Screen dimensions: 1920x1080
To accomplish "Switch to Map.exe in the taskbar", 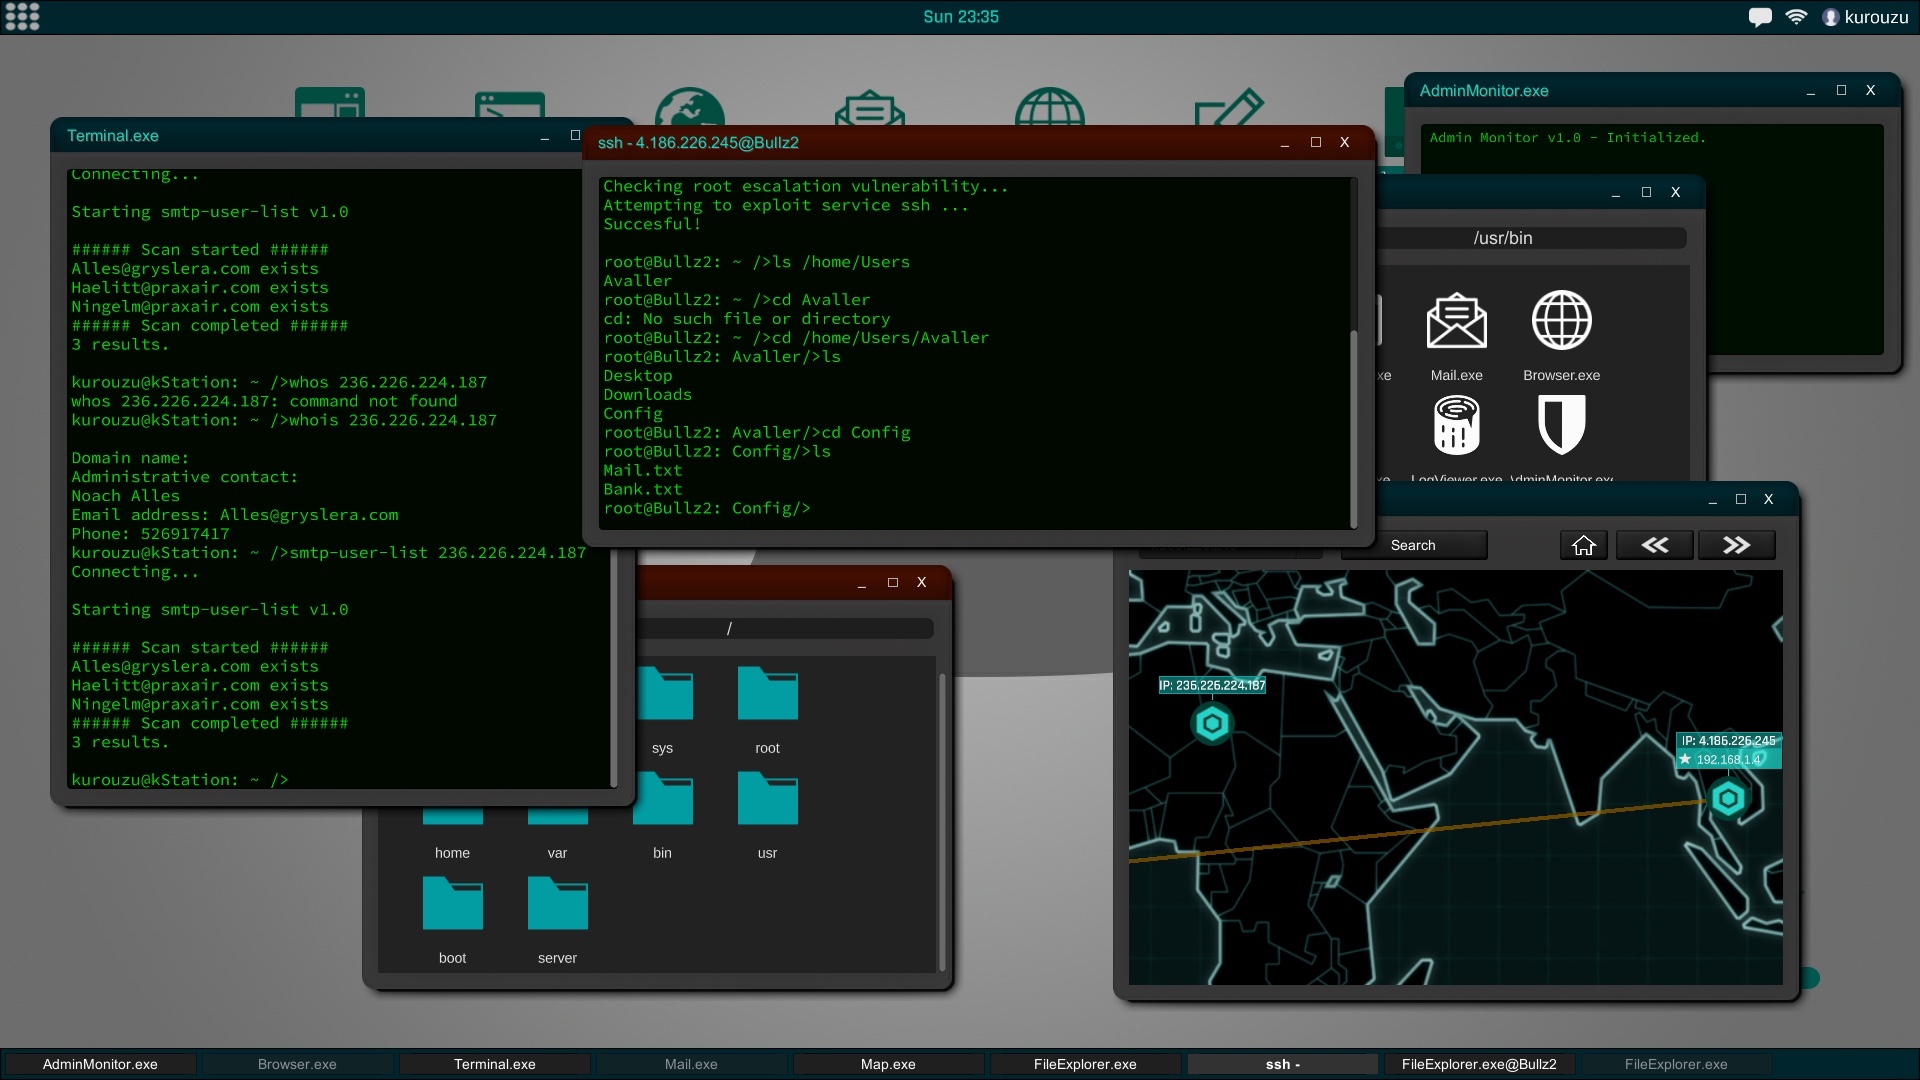I will coord(887,1064).
